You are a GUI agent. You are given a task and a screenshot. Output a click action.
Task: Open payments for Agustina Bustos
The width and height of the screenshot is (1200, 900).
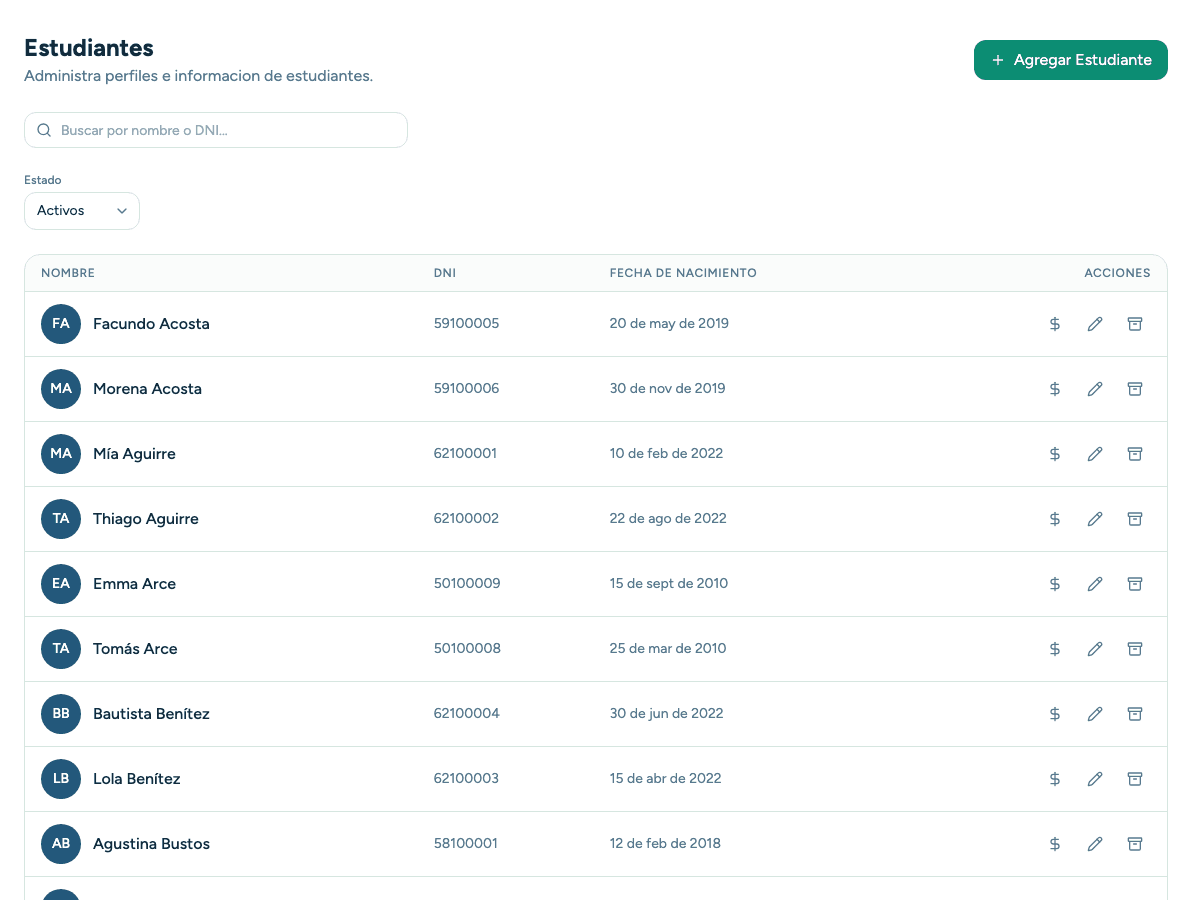(x=1055, y=844)
